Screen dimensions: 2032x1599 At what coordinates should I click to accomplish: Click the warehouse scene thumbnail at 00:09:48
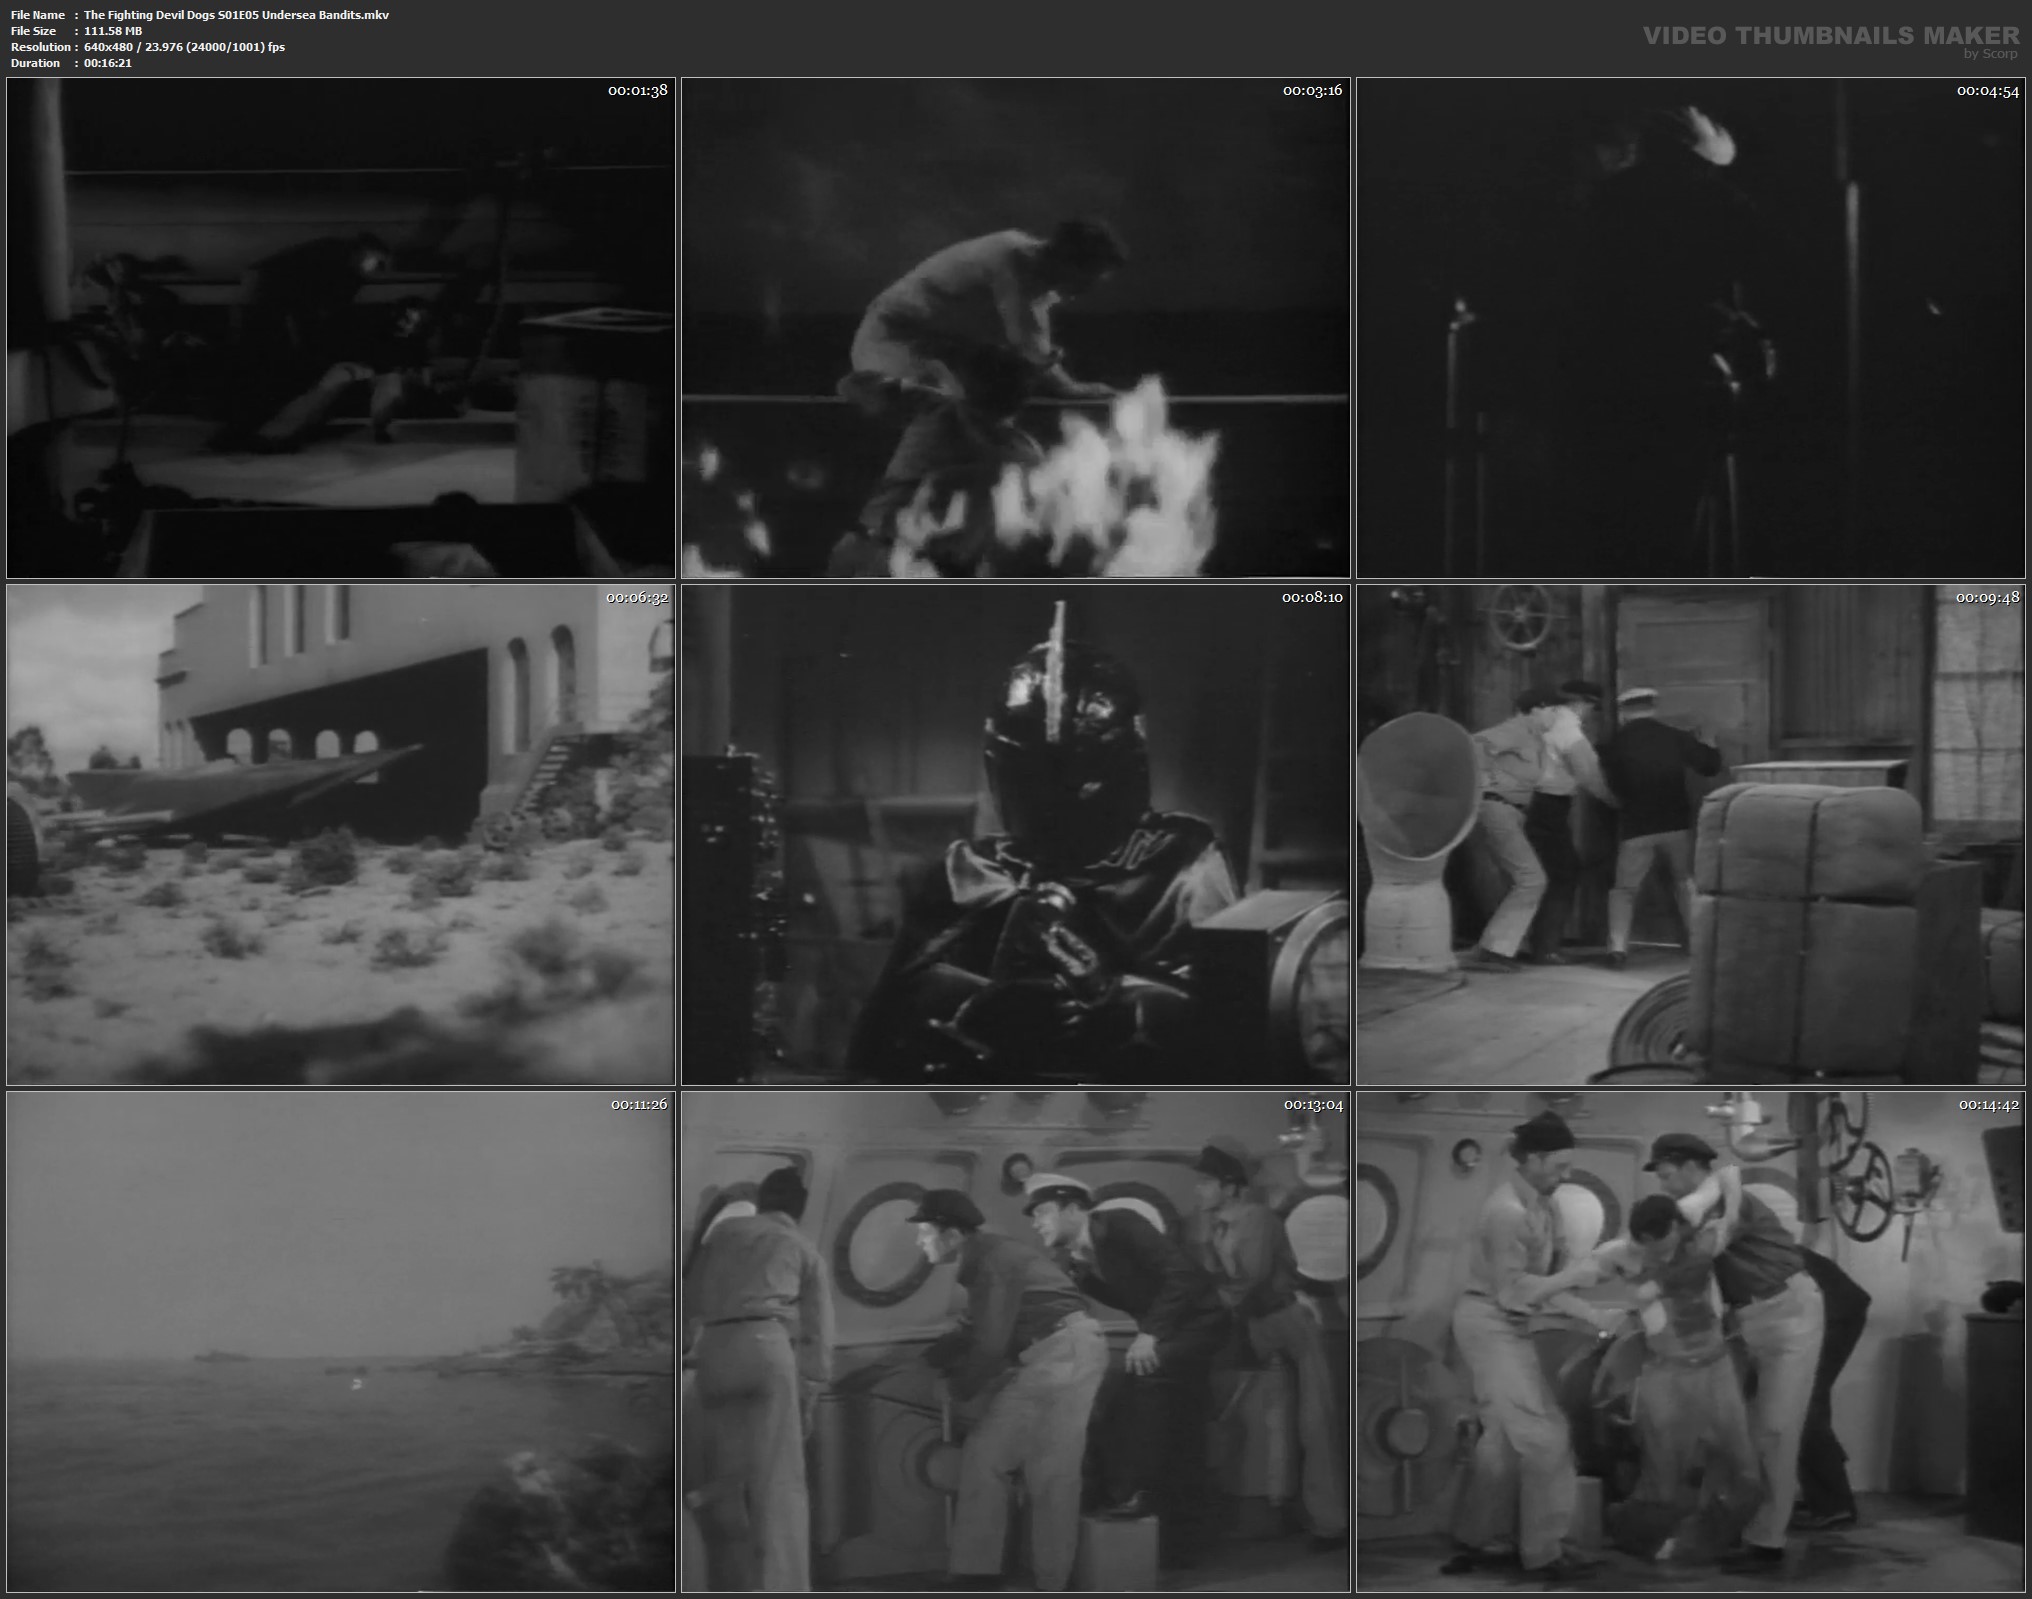point(1690,835)
